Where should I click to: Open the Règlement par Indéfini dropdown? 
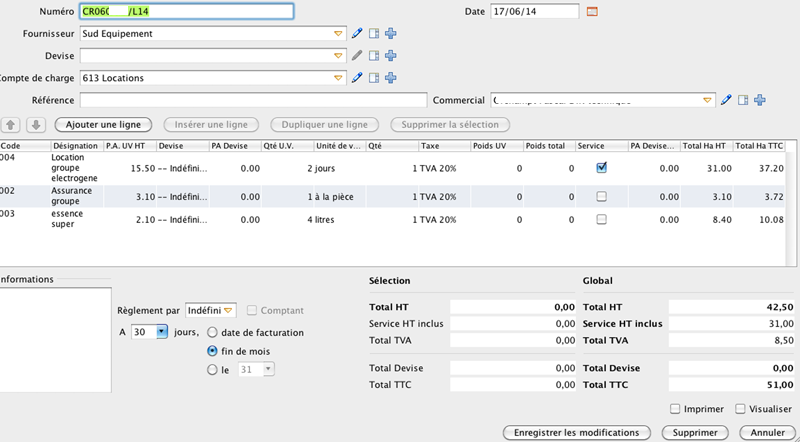click(x=211, y=310)
